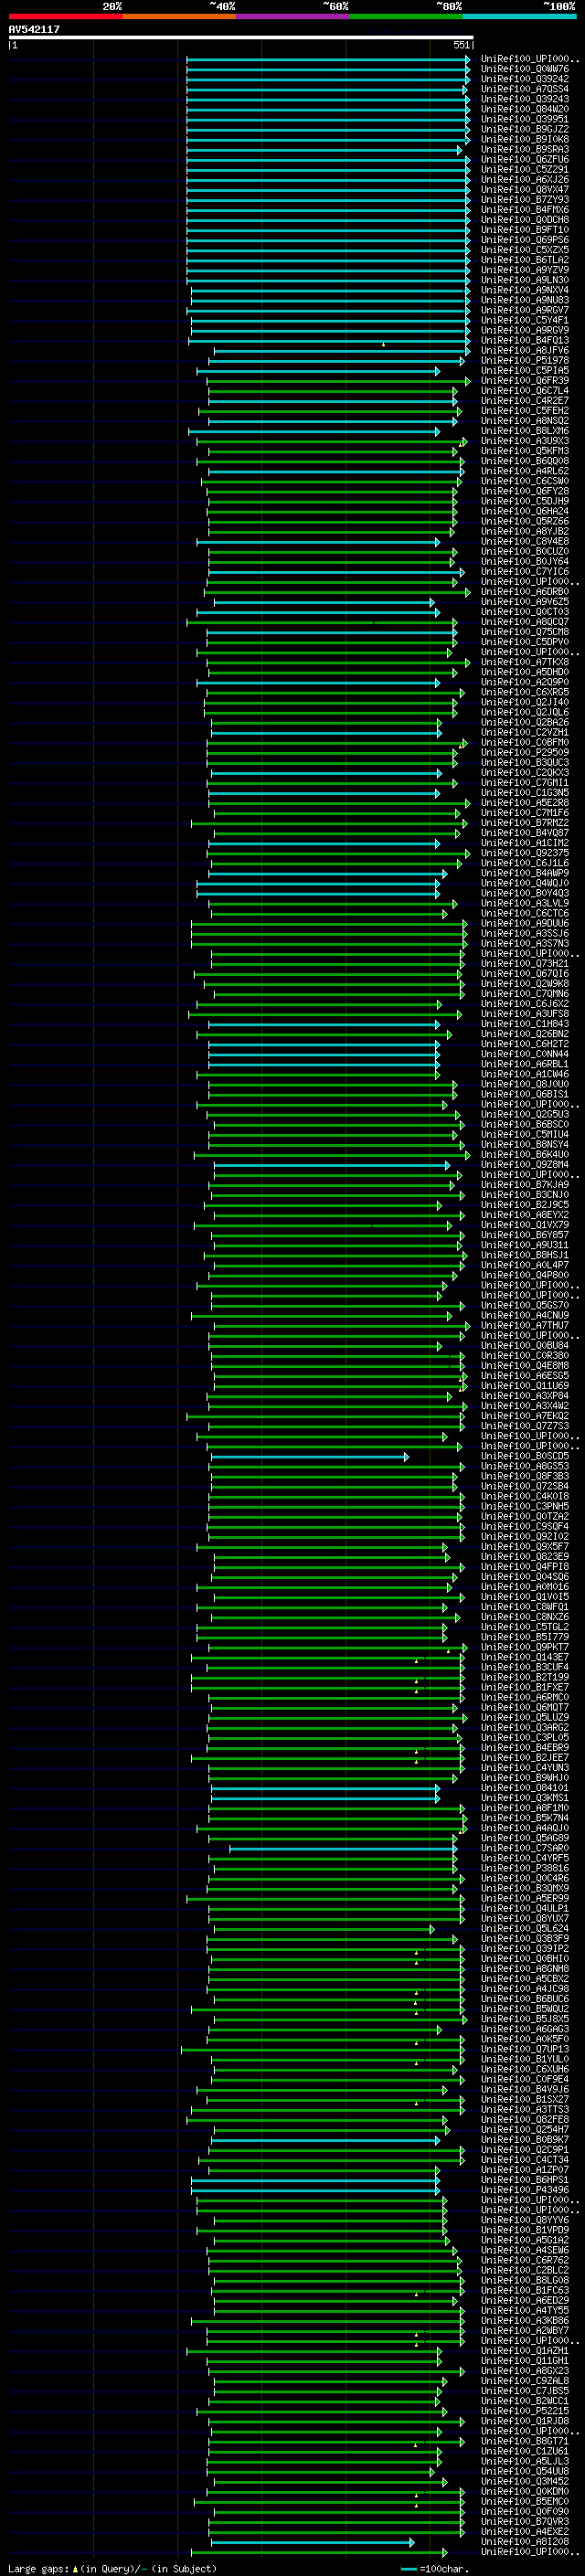The height and width of the screenshot is (2576, 585).
Task: Select the UniRef100_A5E2R8 label
Action: (x=525, y=803)
